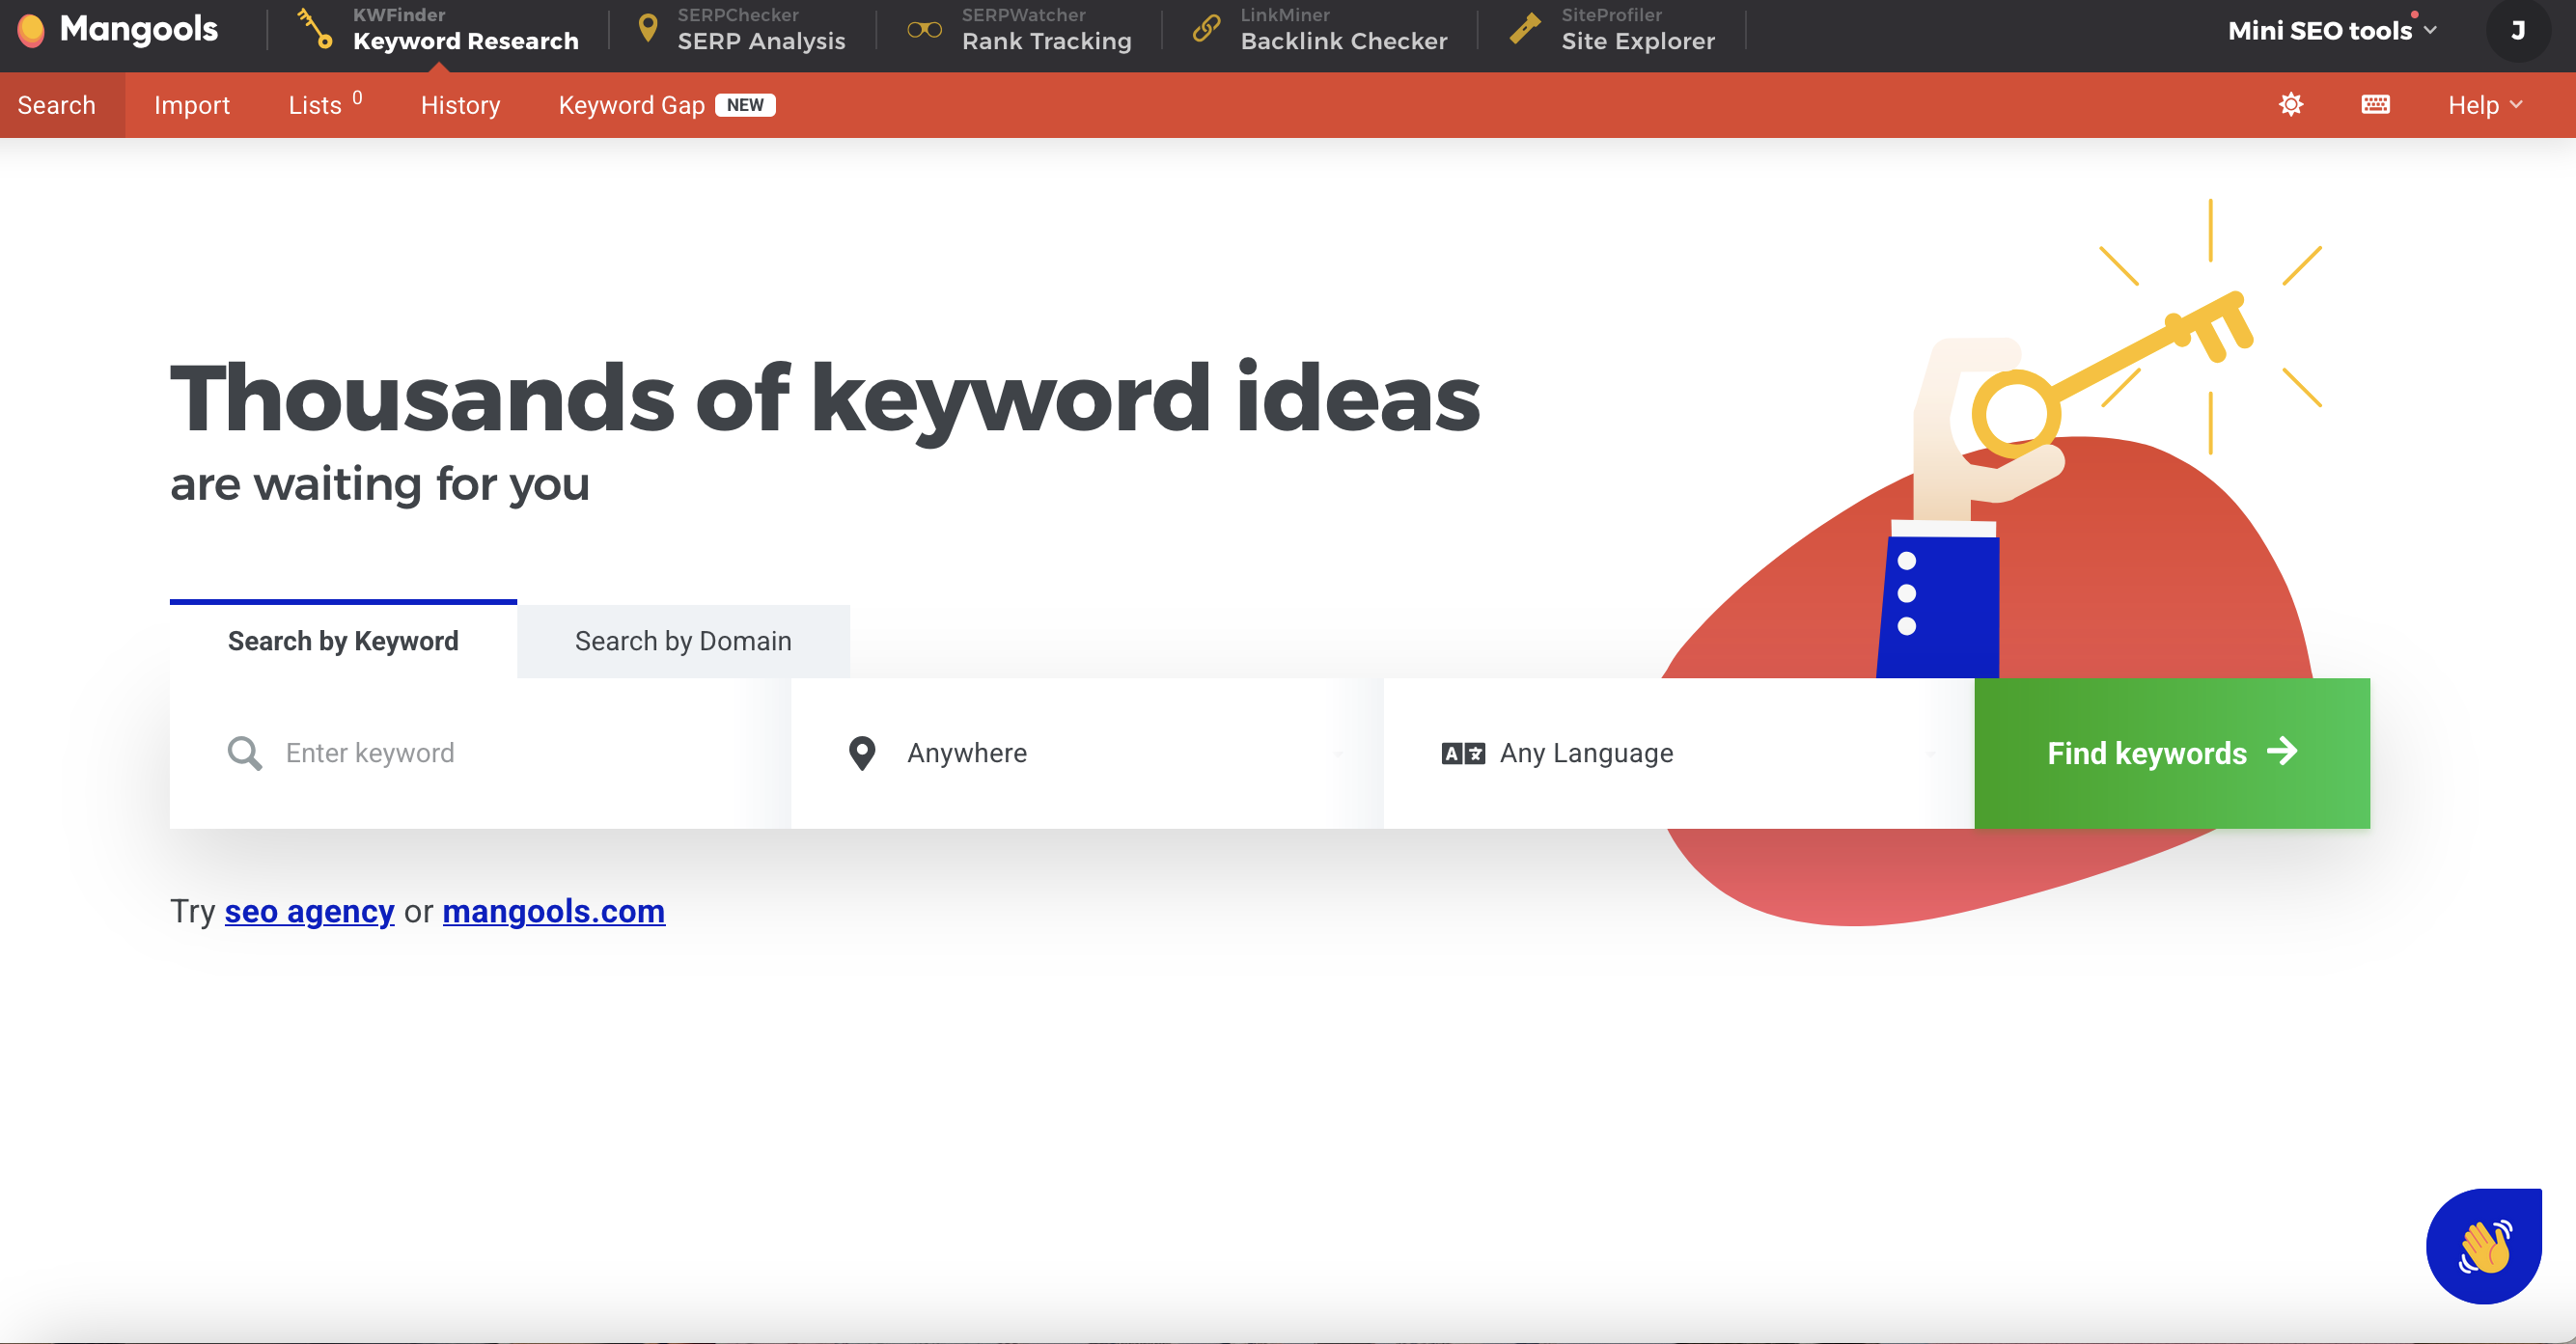Try the seo agency example link
This screenshot has width=2576, height=1344.
coord(309,911)
